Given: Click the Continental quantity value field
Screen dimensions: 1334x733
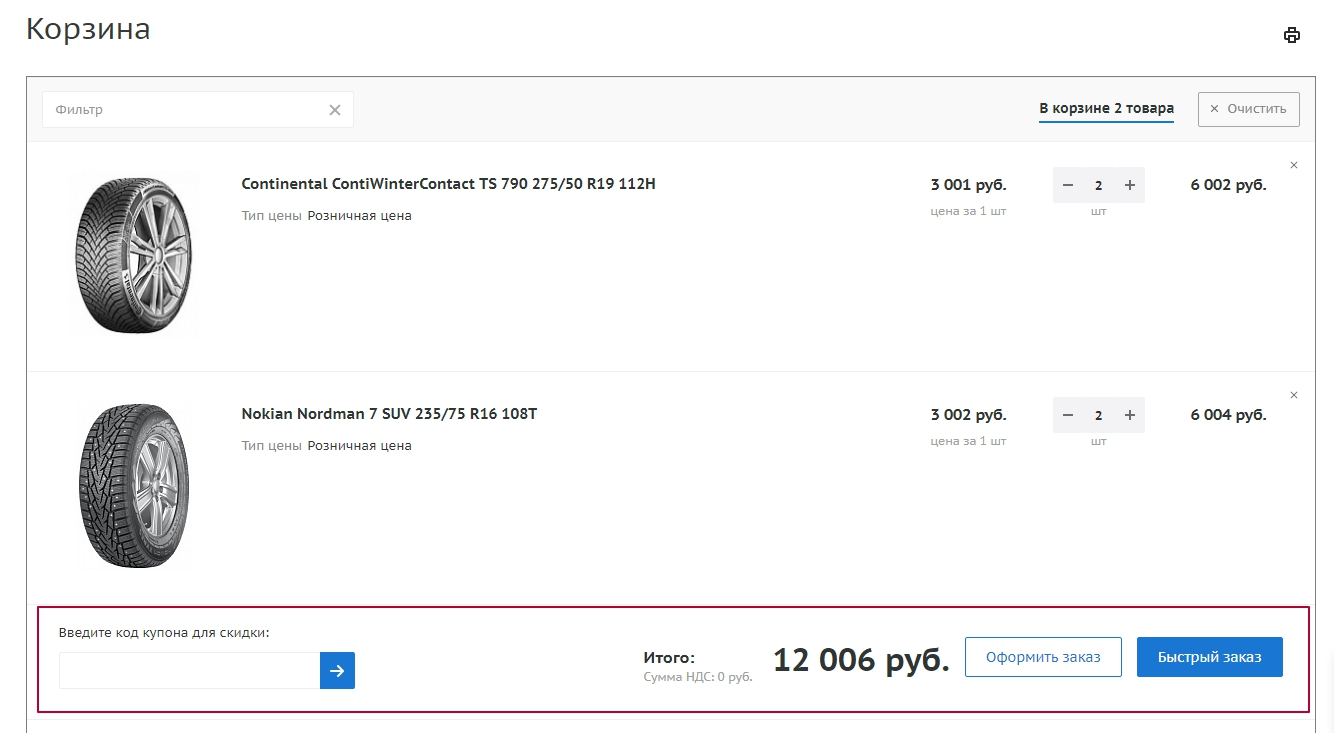Looking at the screenshot, I should [x=1099, y=185].
